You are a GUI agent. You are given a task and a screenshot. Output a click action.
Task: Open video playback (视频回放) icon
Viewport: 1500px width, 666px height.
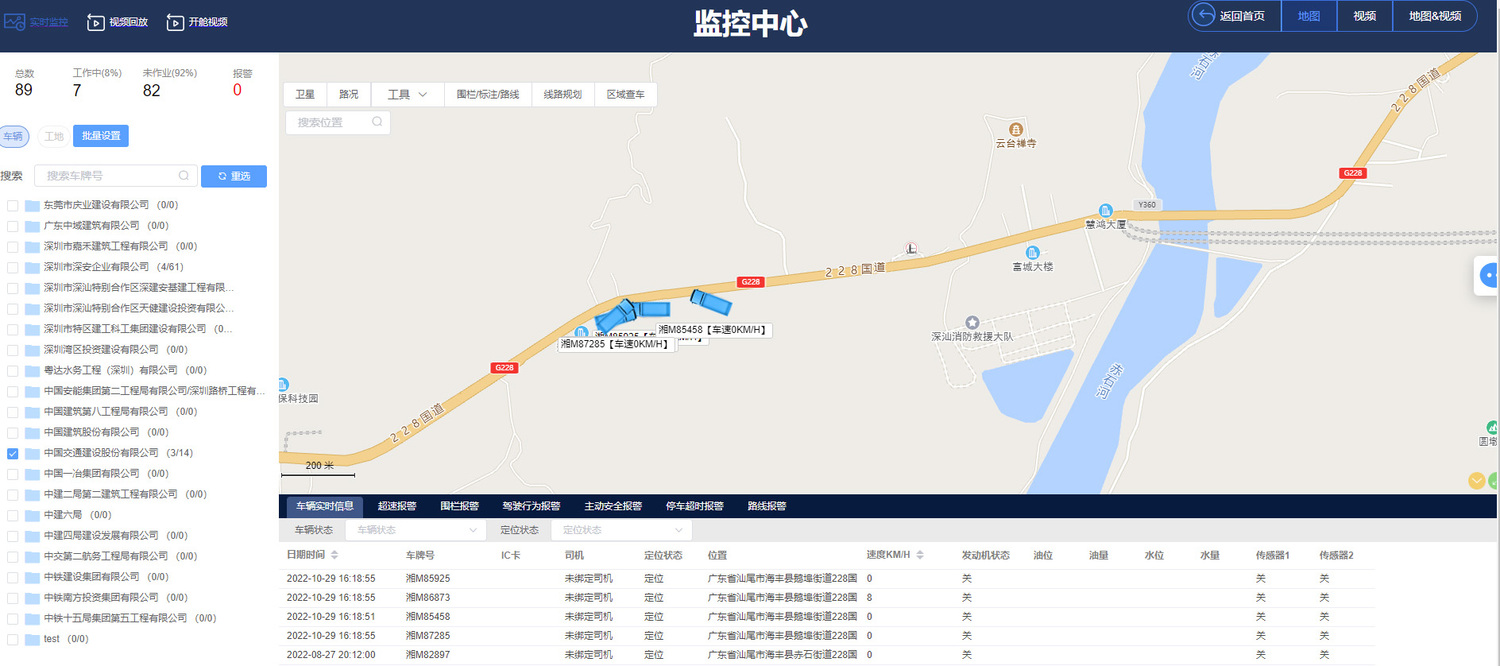pos(96,22)
